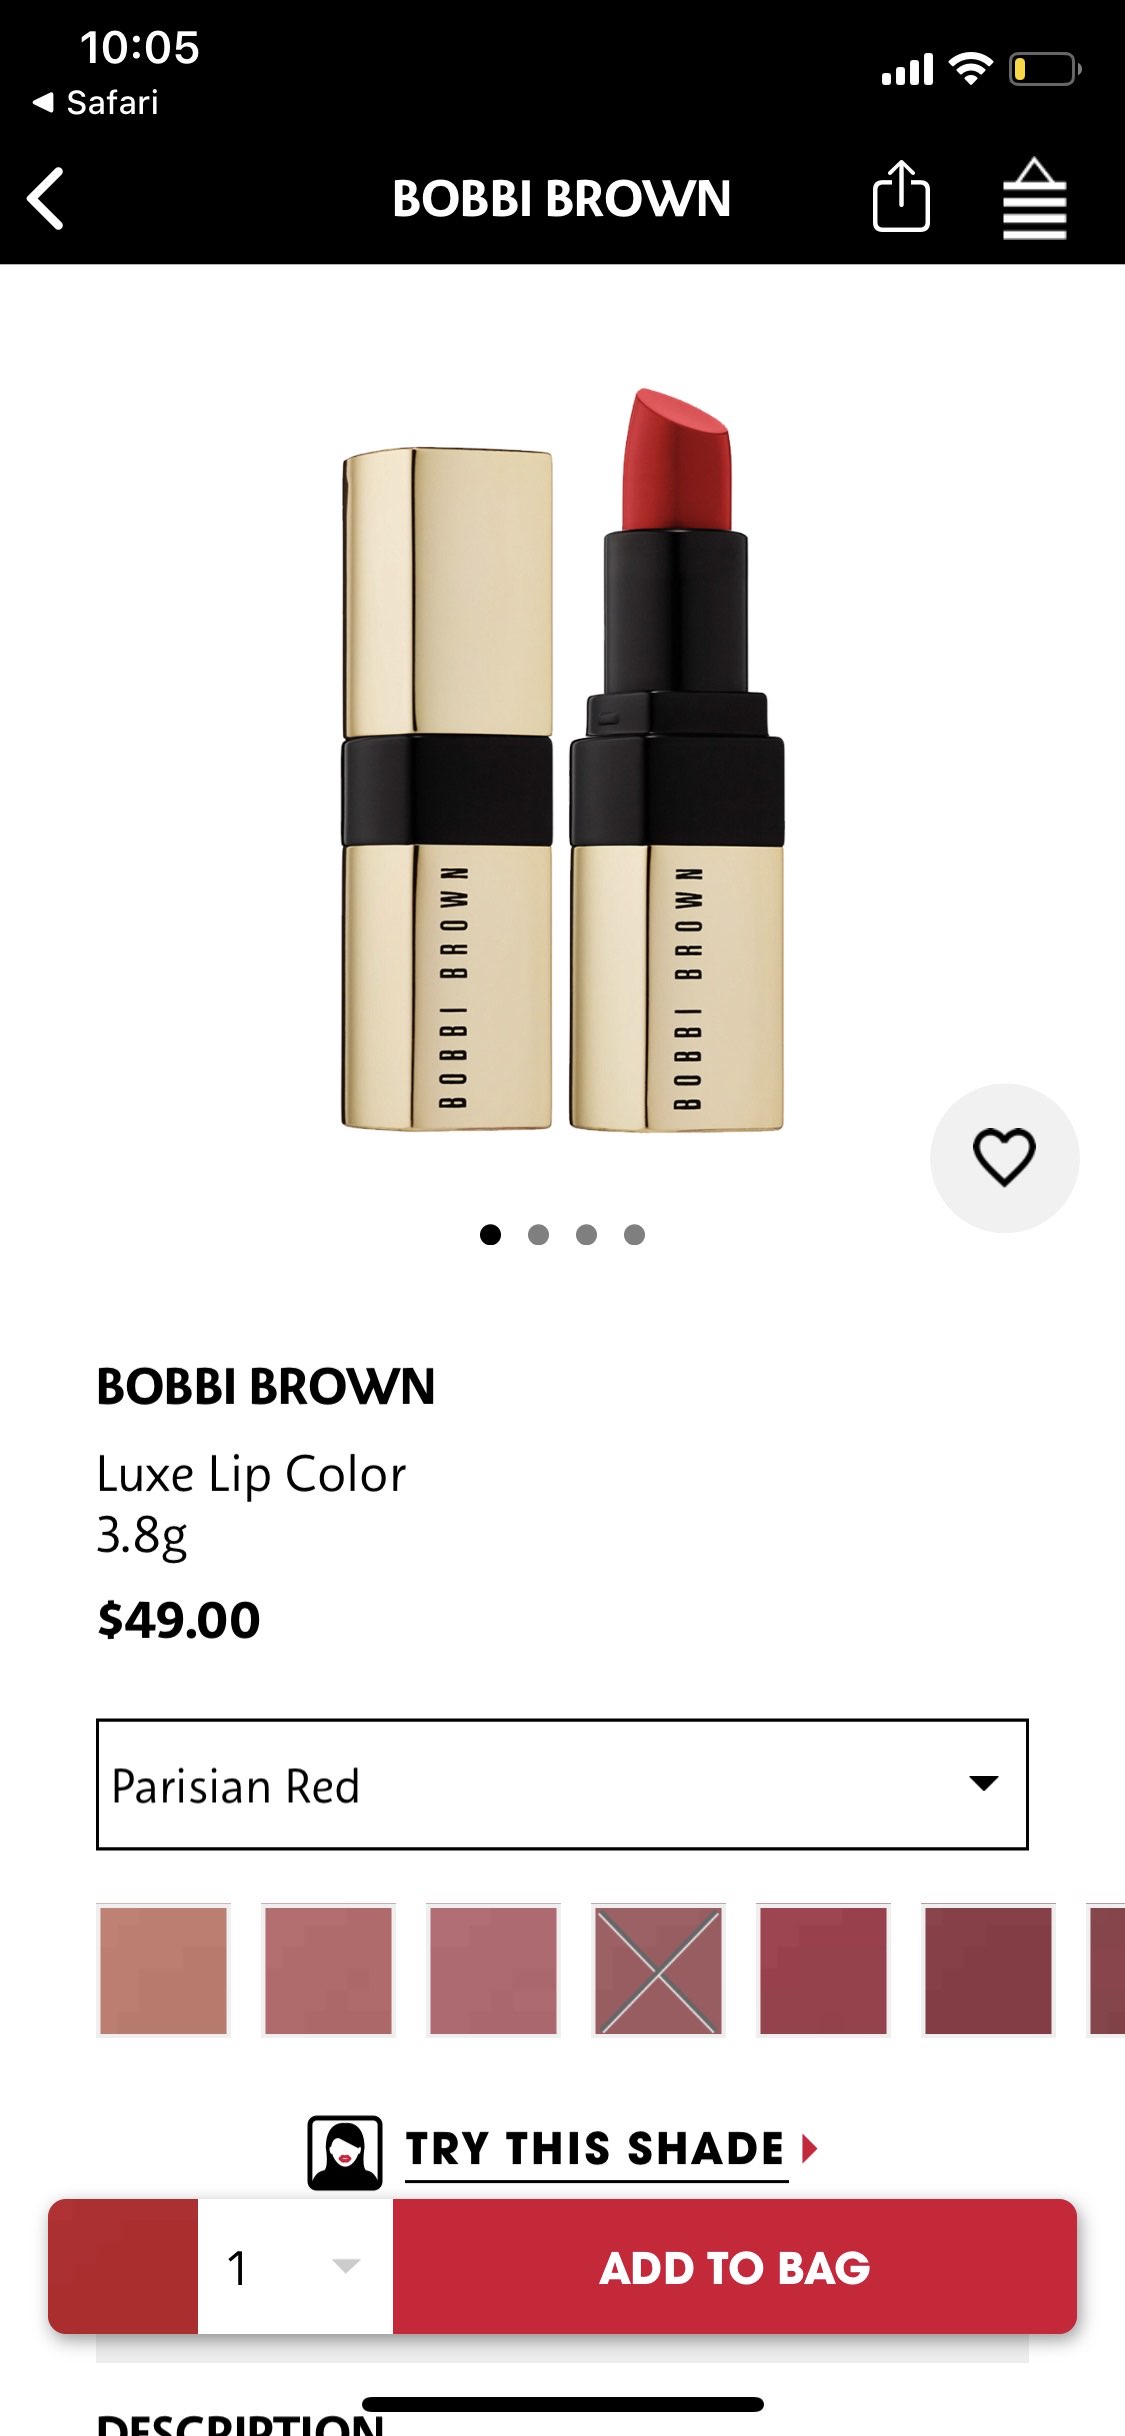1125x2436 pixels.
Task: Choose the second pink shade swatch
Action: 329,1970
